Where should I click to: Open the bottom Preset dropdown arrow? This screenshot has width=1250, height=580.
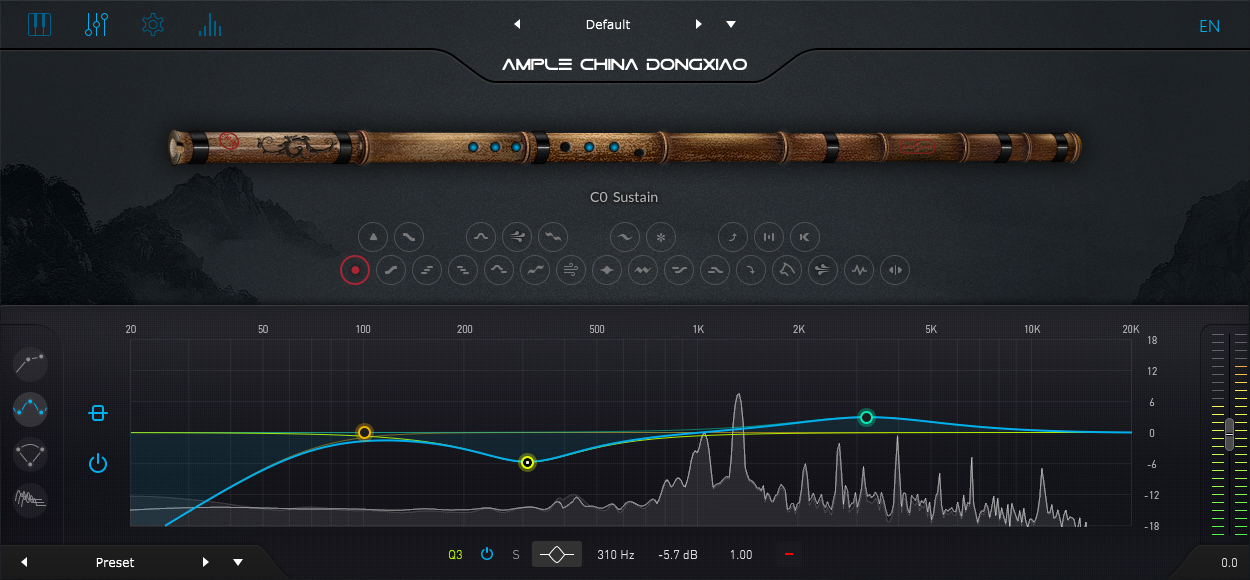tap(238, 562)
